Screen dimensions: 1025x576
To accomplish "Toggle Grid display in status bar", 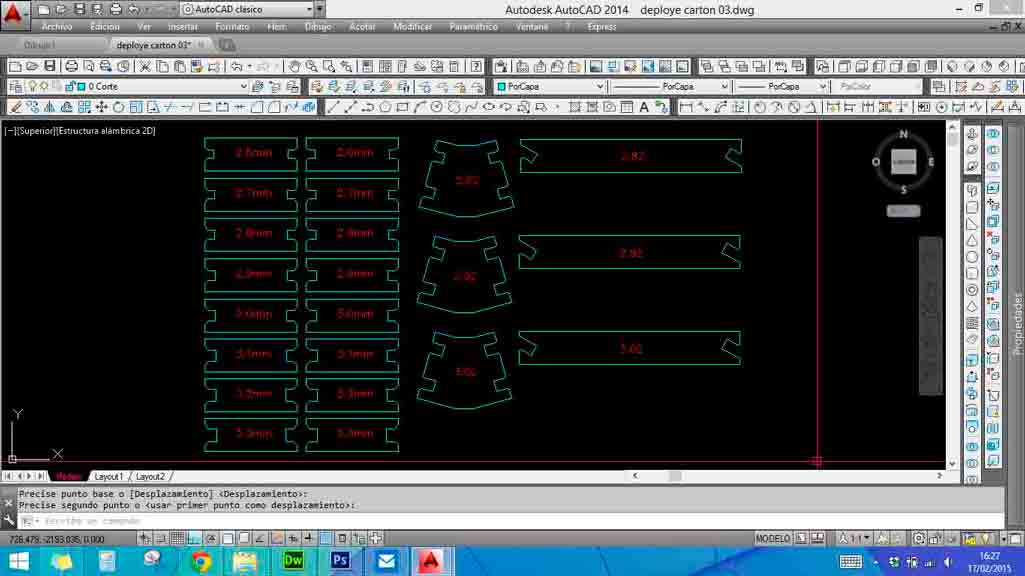I will [177, 539].
